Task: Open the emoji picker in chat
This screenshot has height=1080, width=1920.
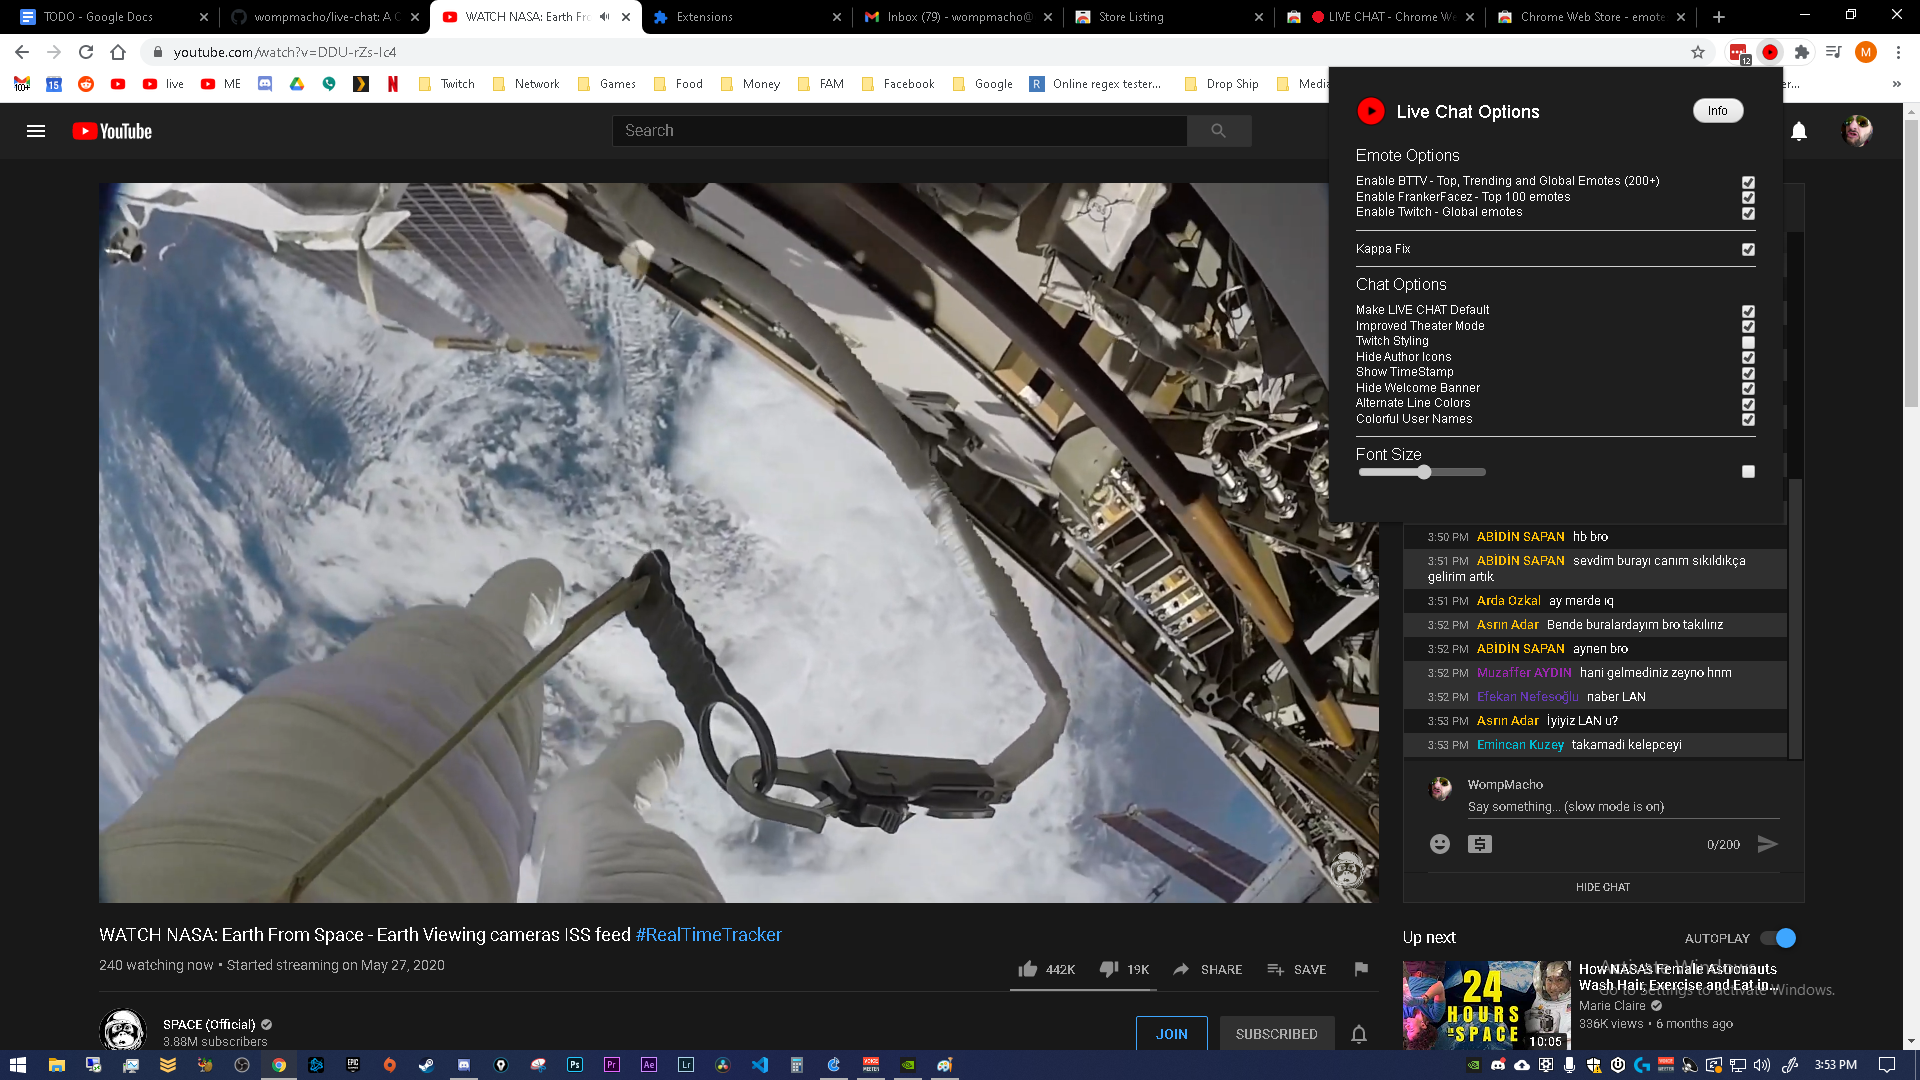Action: (1439, 844)
